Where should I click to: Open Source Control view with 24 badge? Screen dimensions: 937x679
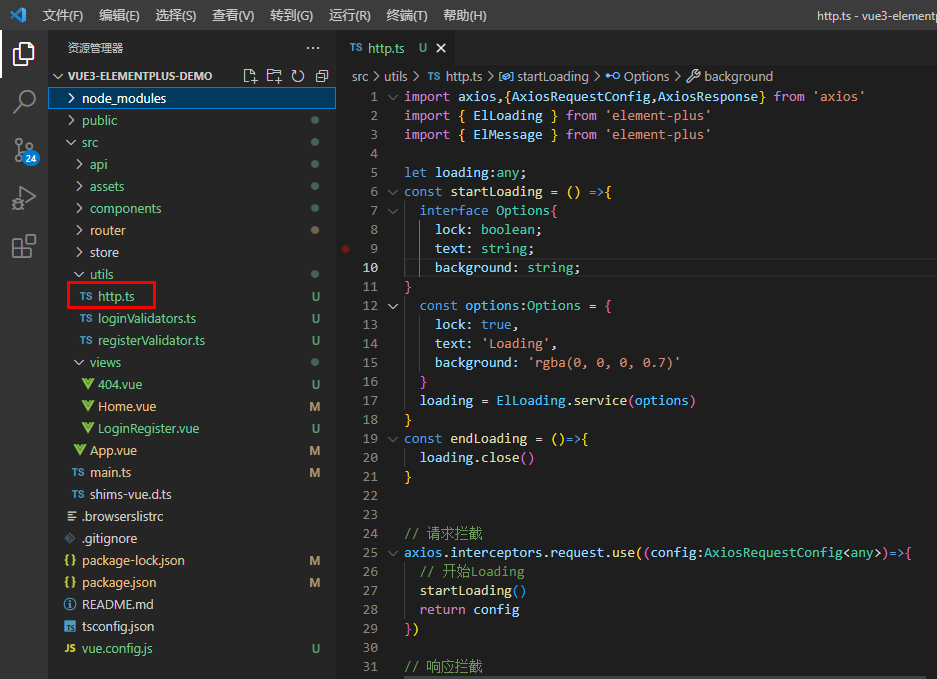25,151
